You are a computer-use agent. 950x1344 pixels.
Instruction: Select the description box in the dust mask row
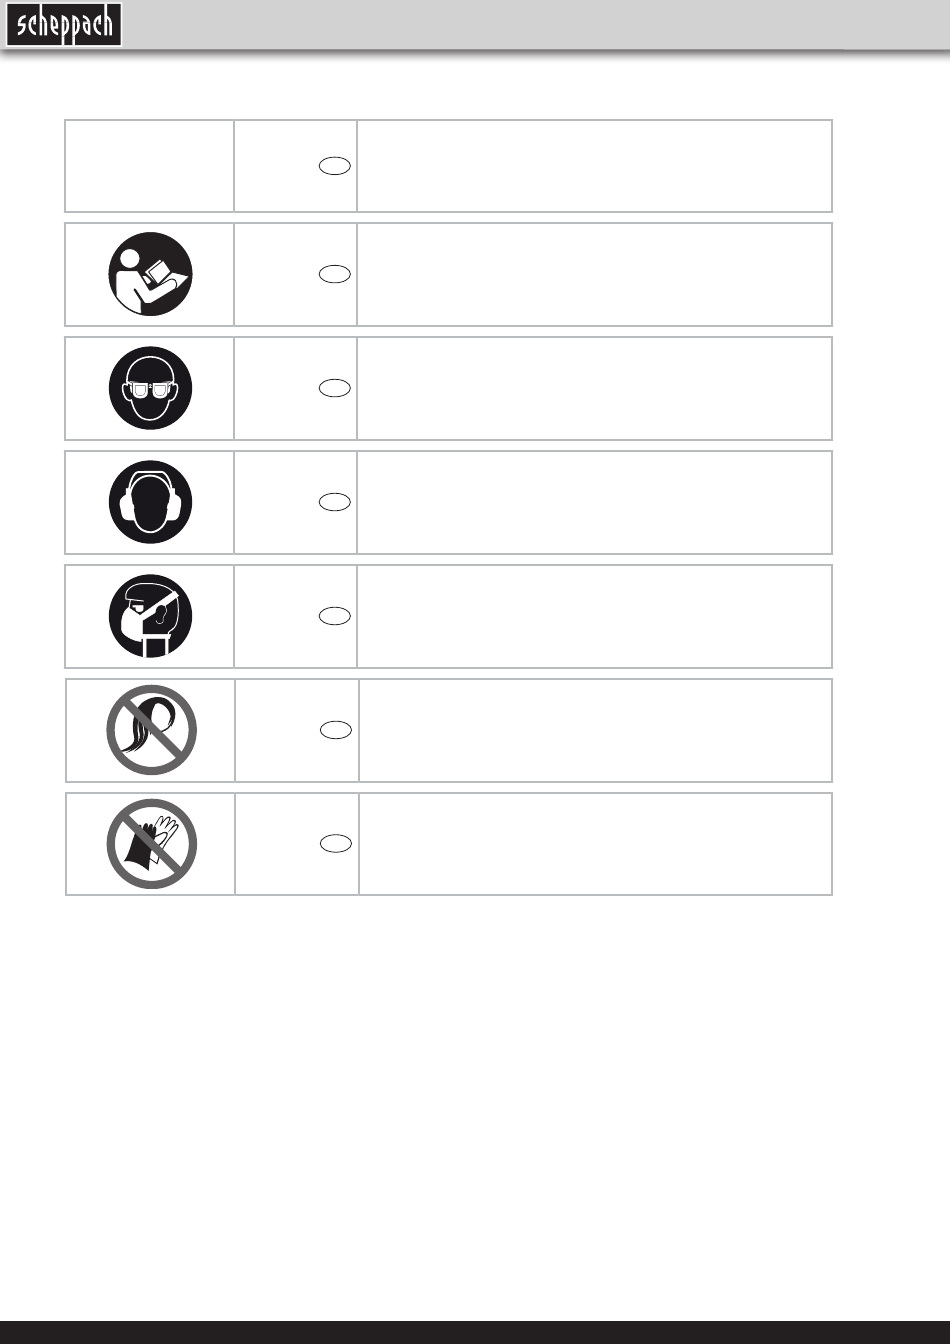tap(594, 616)
